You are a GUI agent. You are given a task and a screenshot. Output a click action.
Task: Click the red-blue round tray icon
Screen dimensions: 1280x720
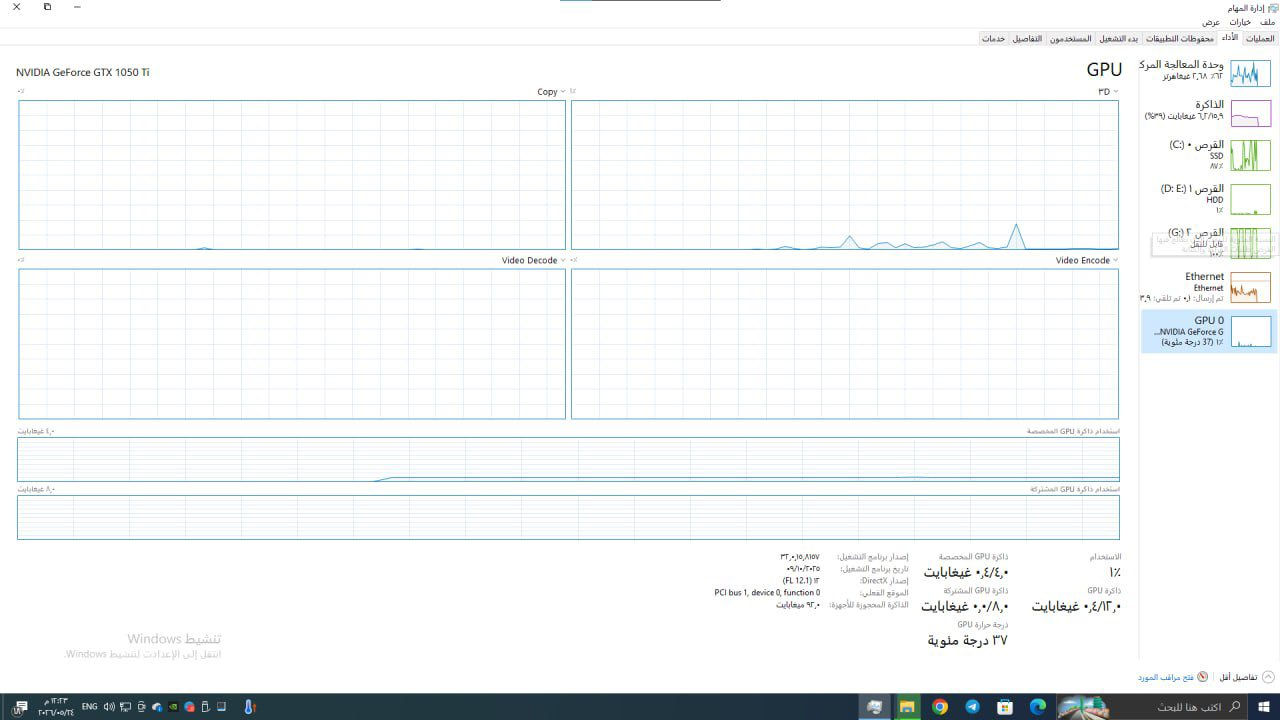[189, 707]
